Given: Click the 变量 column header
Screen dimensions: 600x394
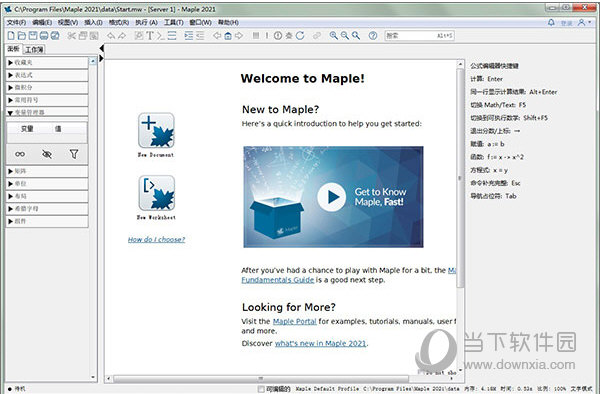Looking at the screenshot, I should click(27, 129).
